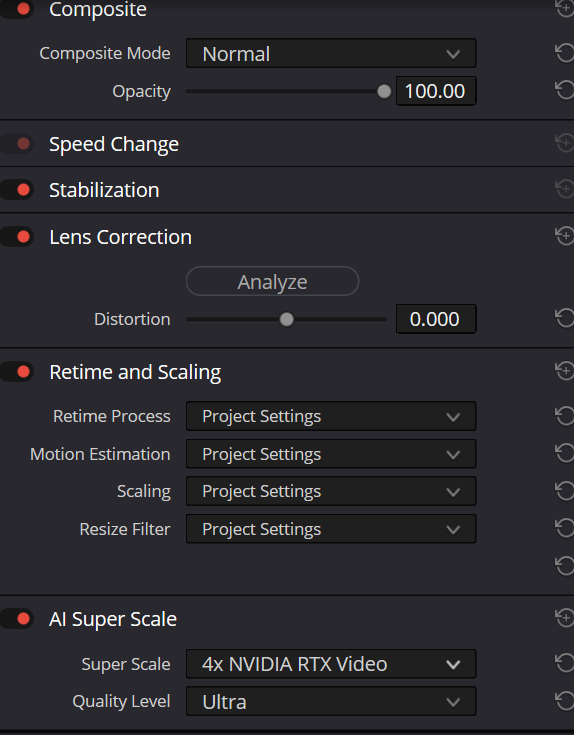
Task: Add keyframe for Retime and Scaling
Action: 565,371
